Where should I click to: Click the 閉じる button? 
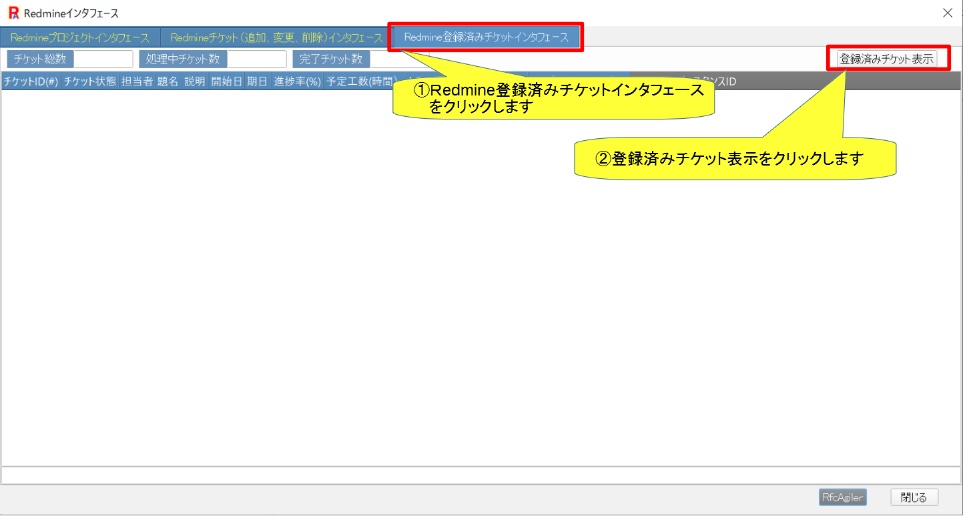coord(914,497)
